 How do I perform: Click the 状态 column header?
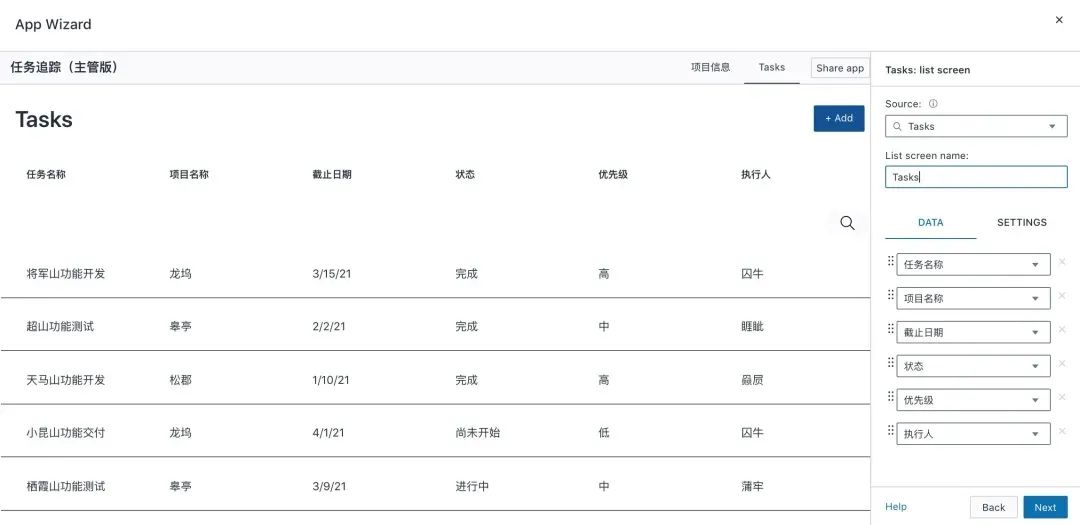pos(465,174)
